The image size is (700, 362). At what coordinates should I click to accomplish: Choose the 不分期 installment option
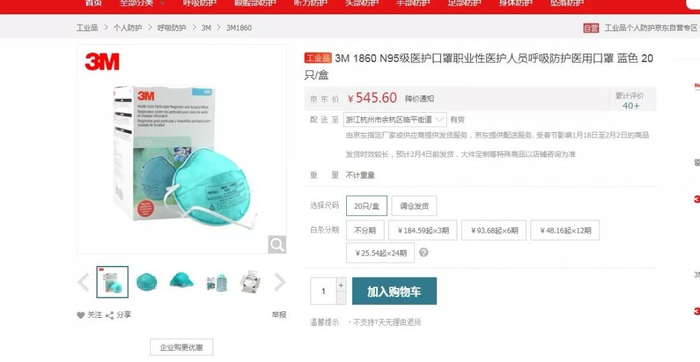[365, 230]
